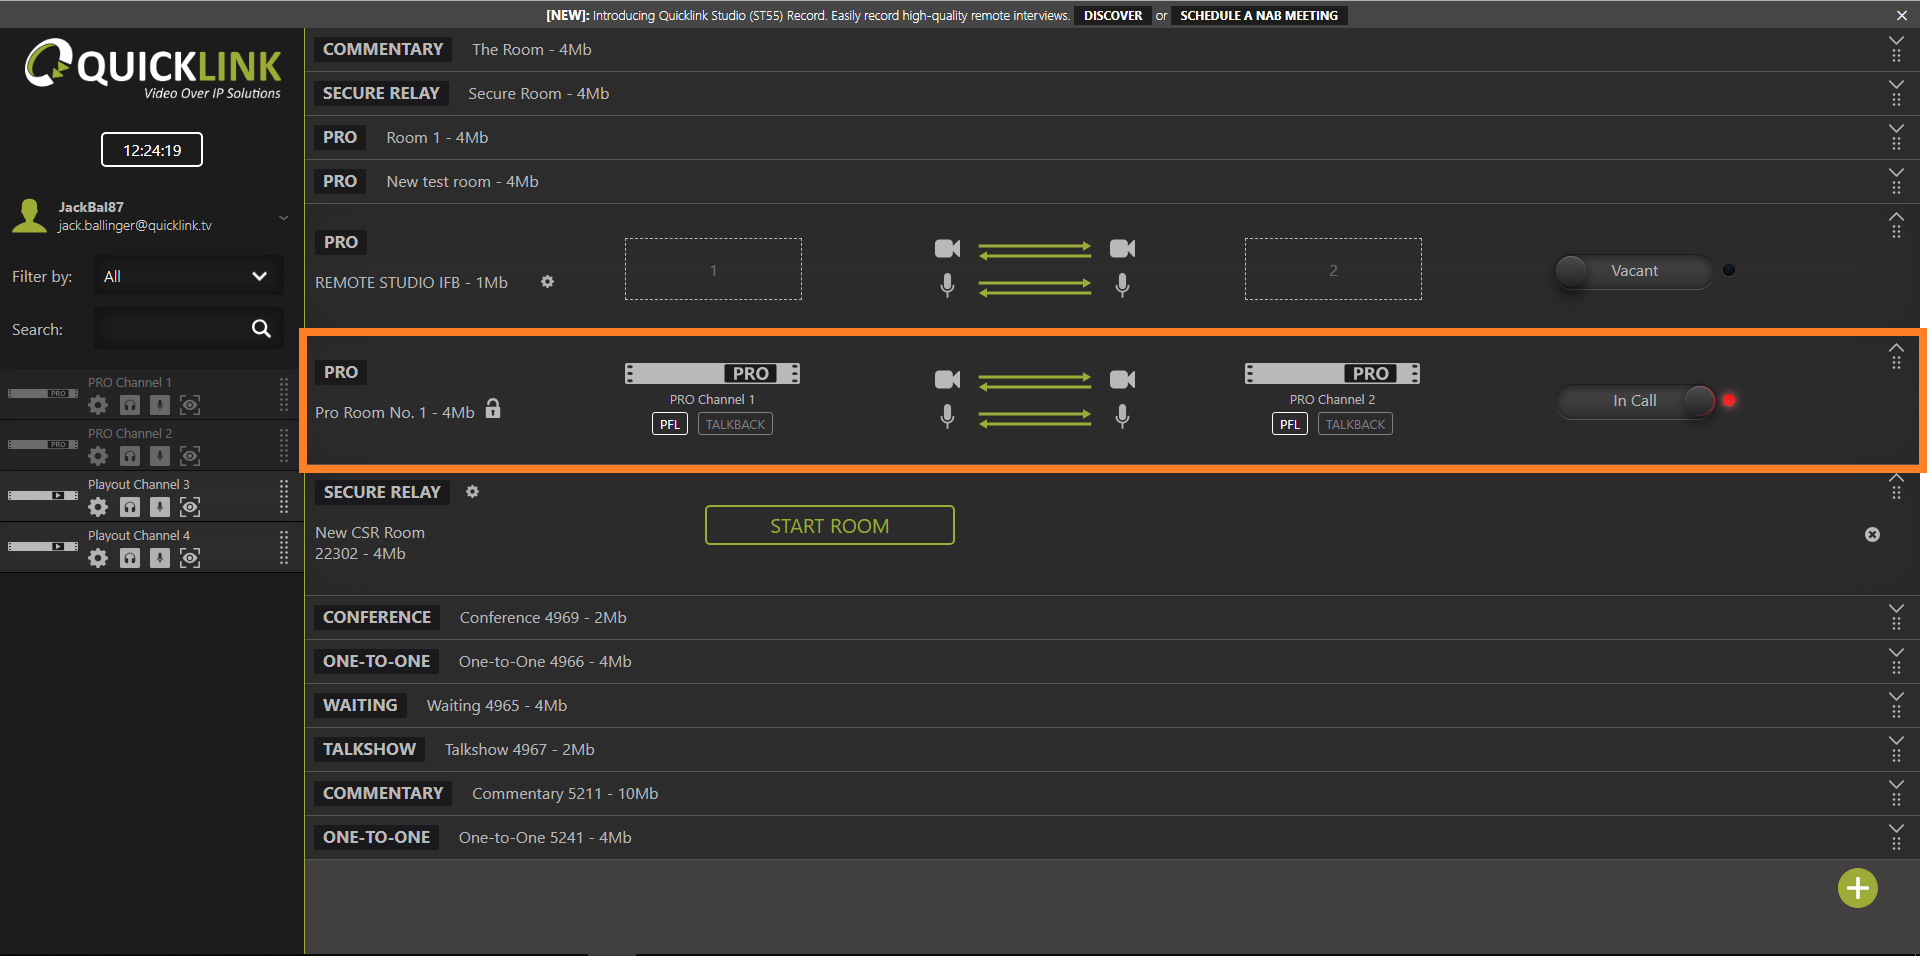Screen dimensions: 1932x956
Task: Open settings gear for PRO Channel 2
Action: (98, 456)
